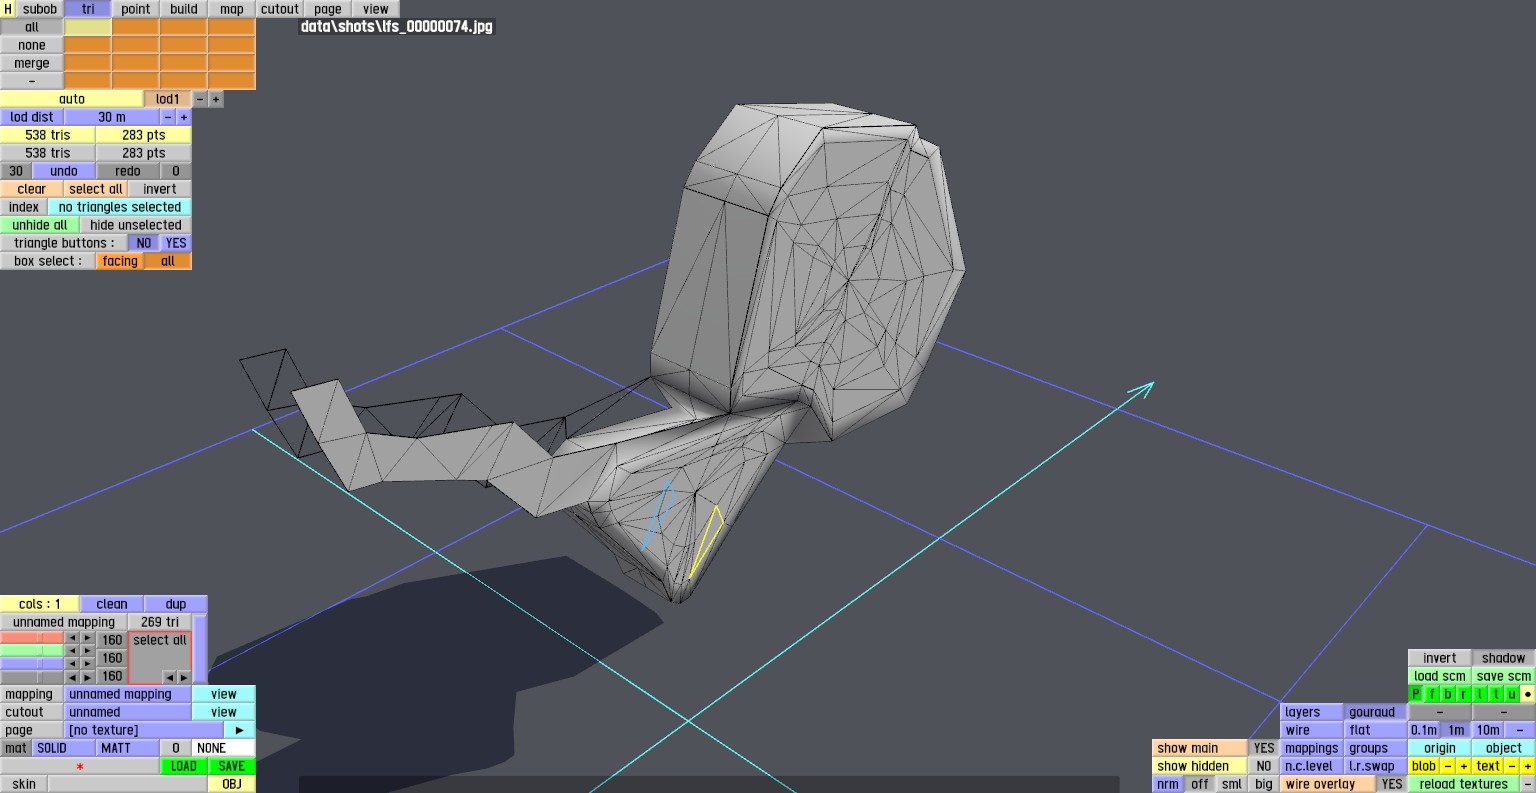The height and width of the screenshot is (793, 1536).
Task: Switch to the build tab
Action: pyautogui.click(x=184, y=9)
